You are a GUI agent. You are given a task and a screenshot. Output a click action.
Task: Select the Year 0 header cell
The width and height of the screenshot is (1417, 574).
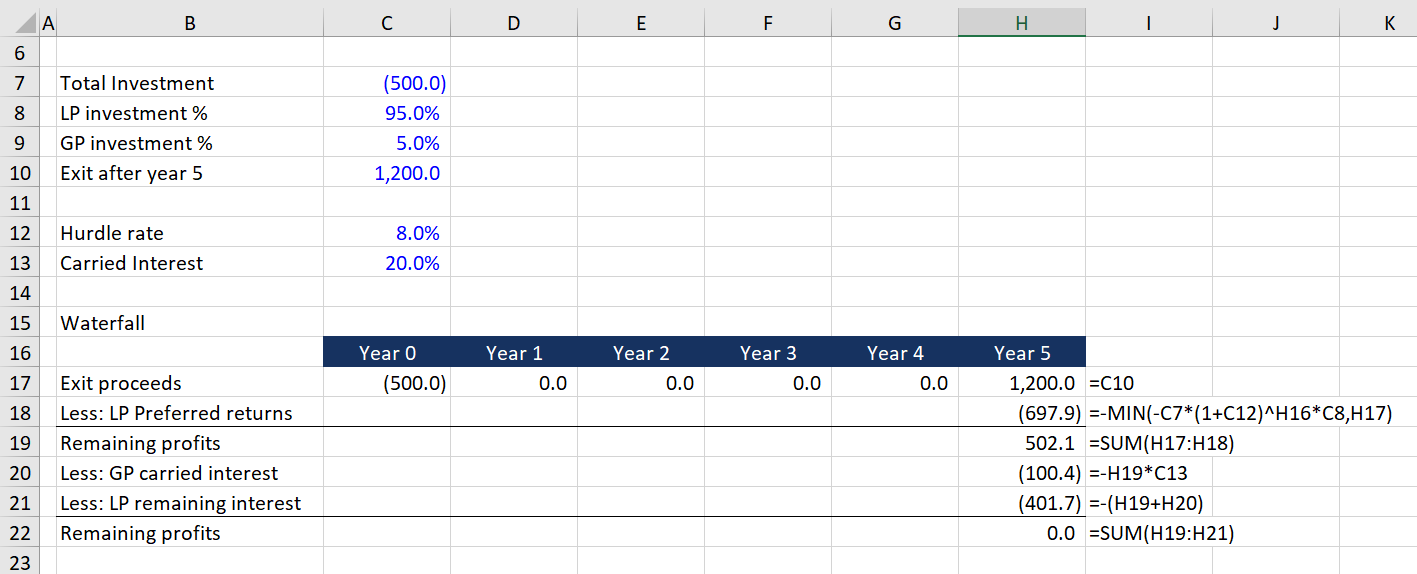[x=387, y=353]
